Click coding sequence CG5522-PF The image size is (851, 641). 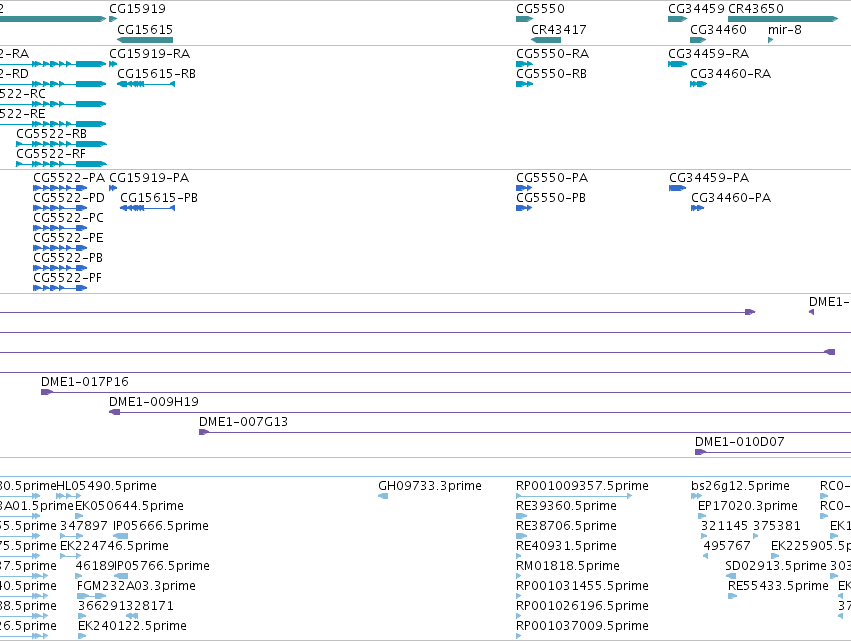coord(67,278)
